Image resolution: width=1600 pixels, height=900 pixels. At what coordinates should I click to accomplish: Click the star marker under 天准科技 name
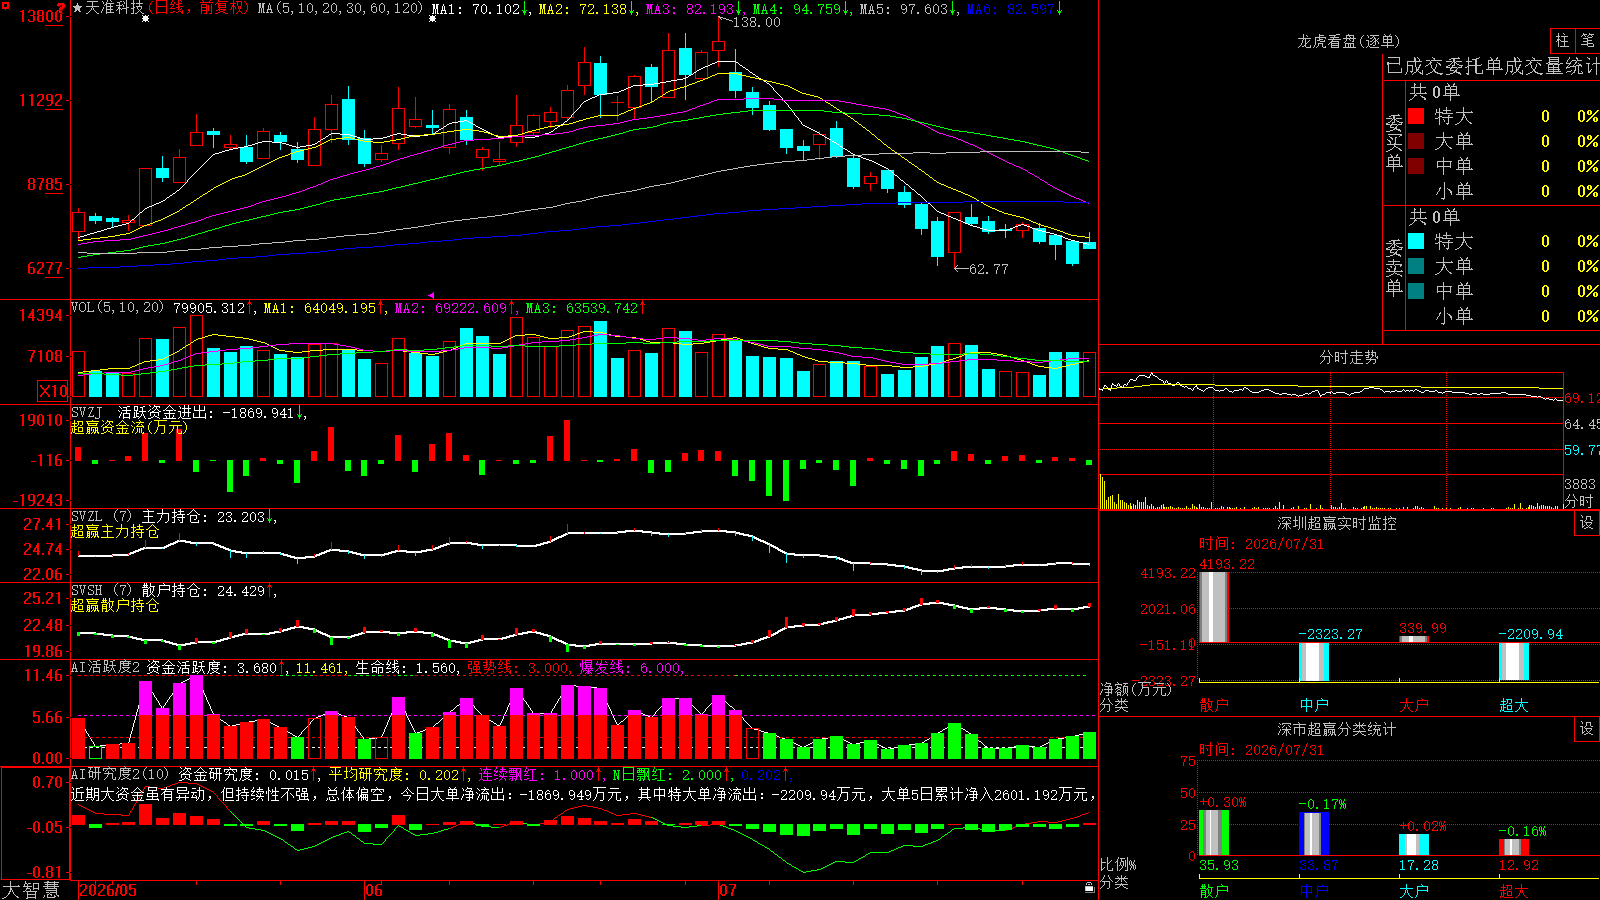pyautogui.click(x=146, y=19)
